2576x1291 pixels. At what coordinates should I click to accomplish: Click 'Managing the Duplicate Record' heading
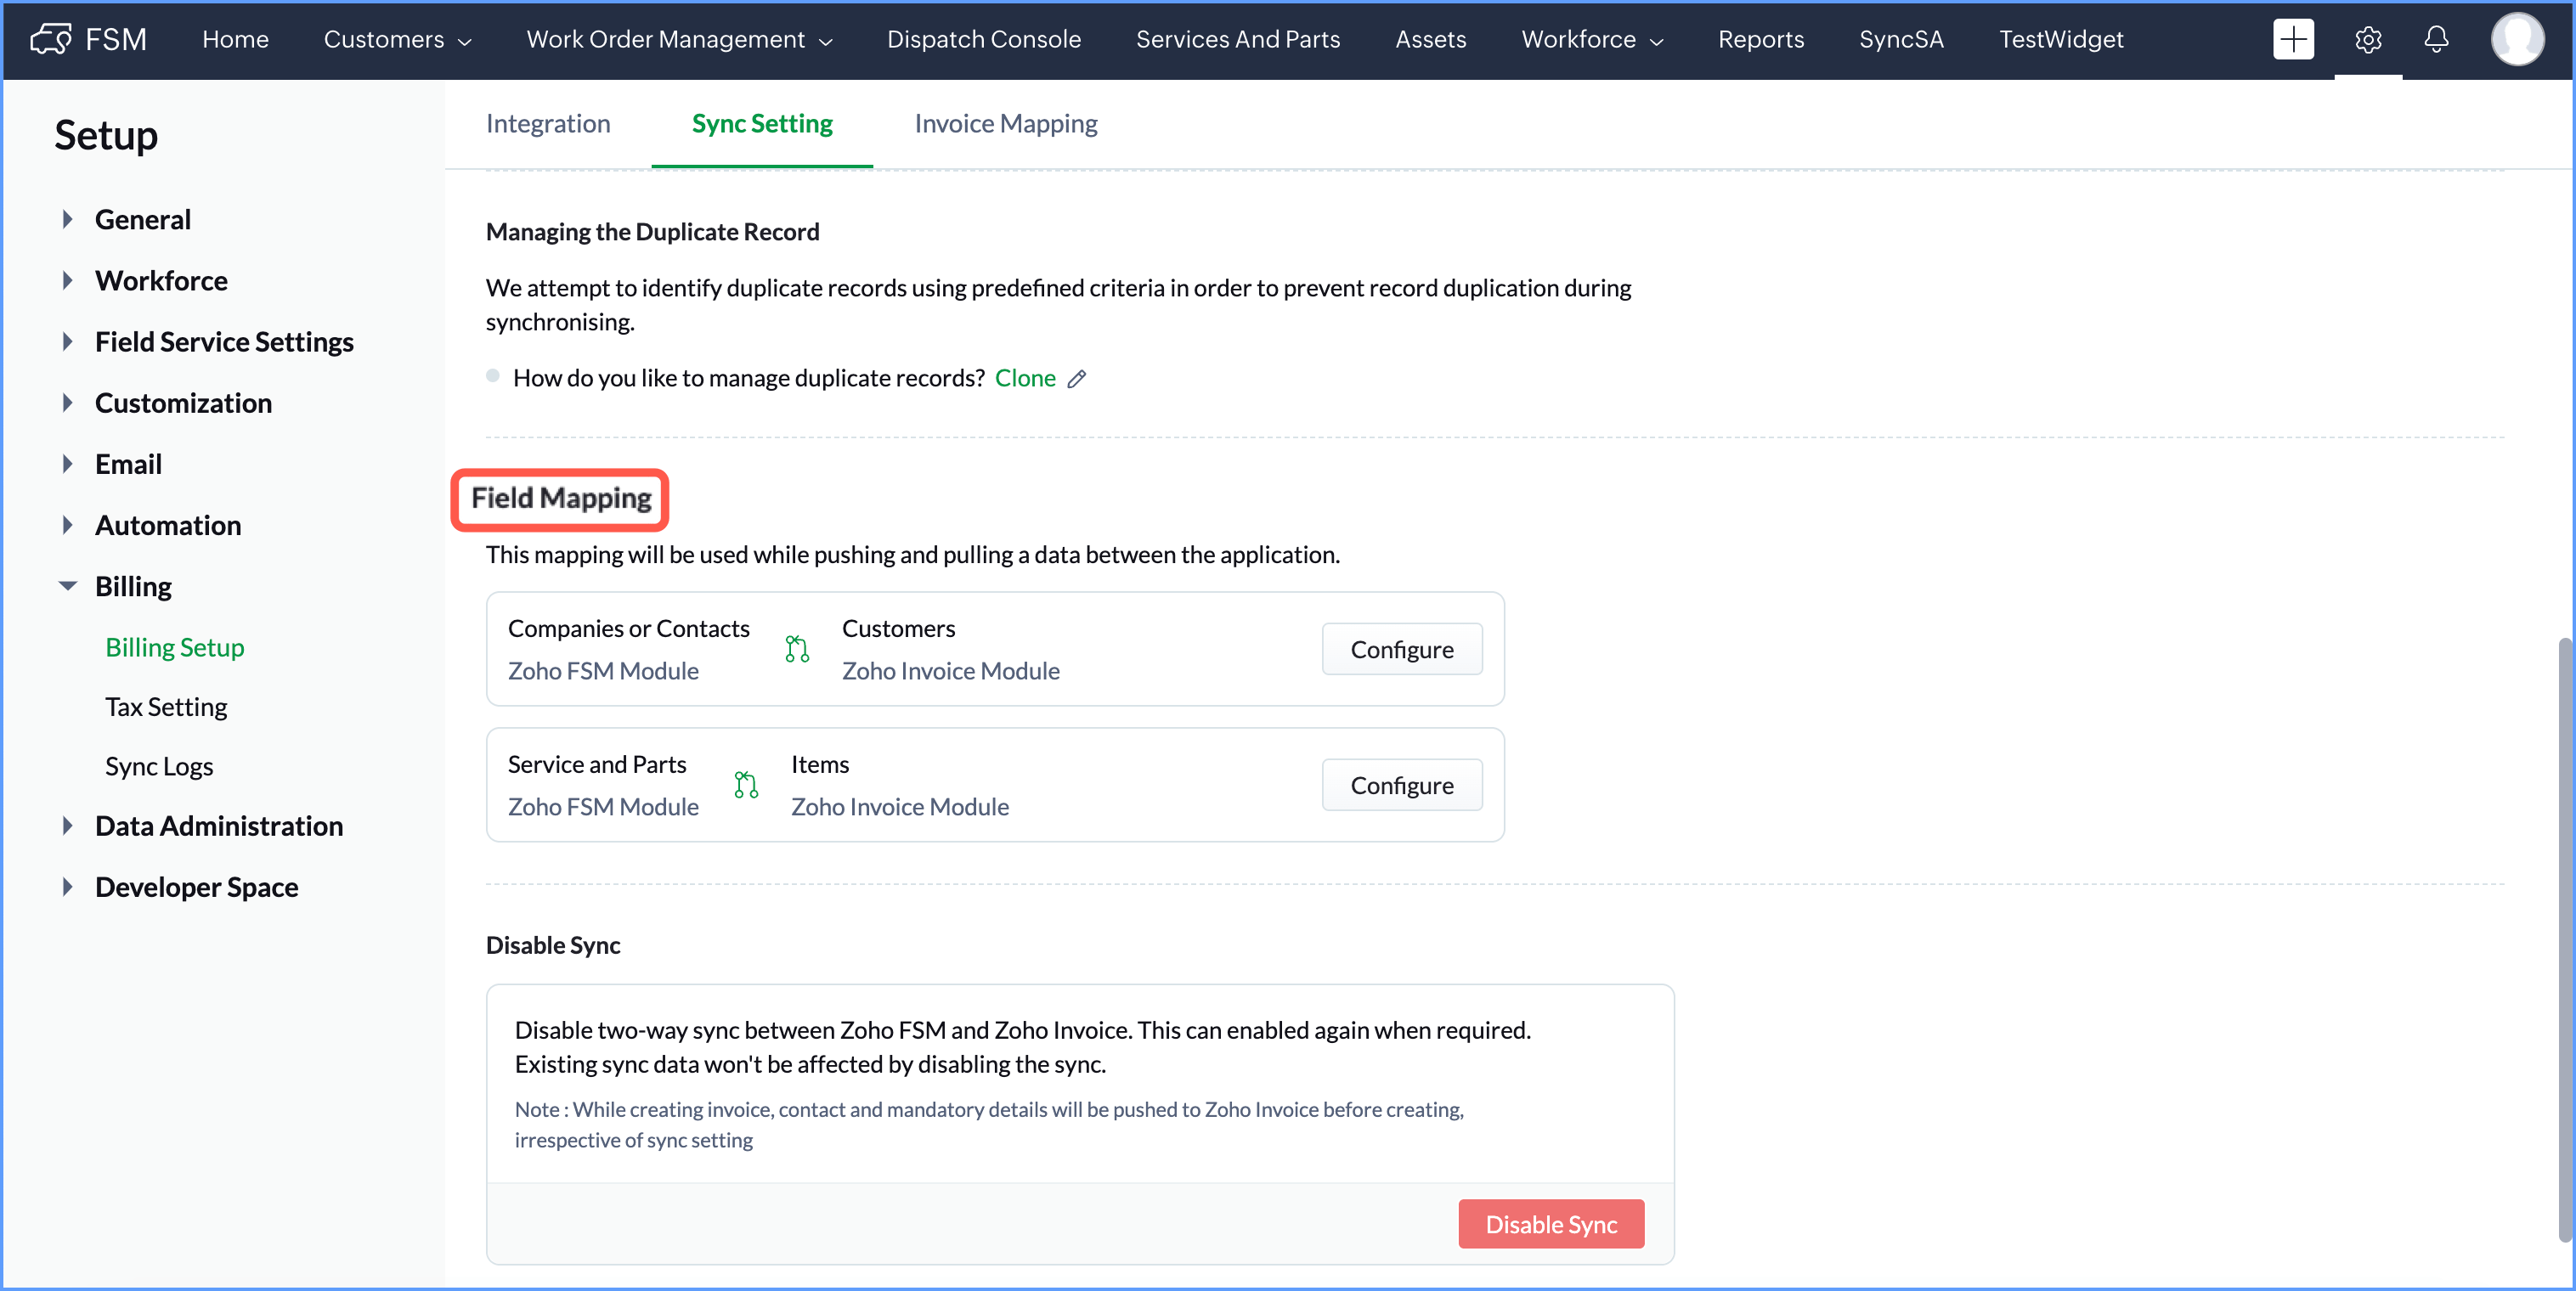pyautogui.click(x=653, y=232)
